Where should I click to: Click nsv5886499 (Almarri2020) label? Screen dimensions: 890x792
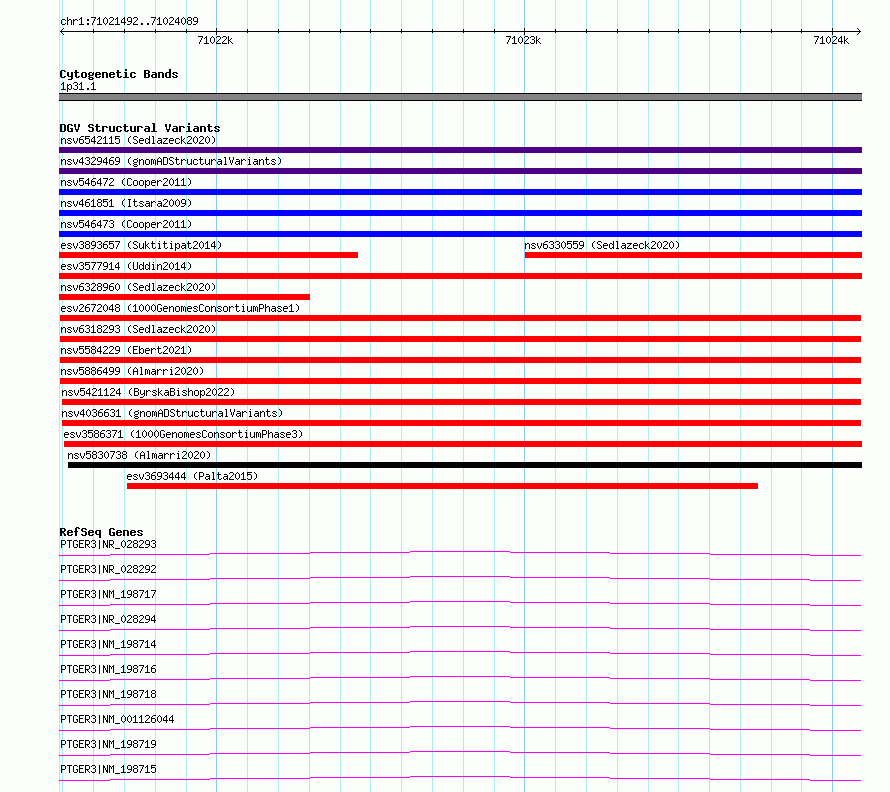pos(132,371)
